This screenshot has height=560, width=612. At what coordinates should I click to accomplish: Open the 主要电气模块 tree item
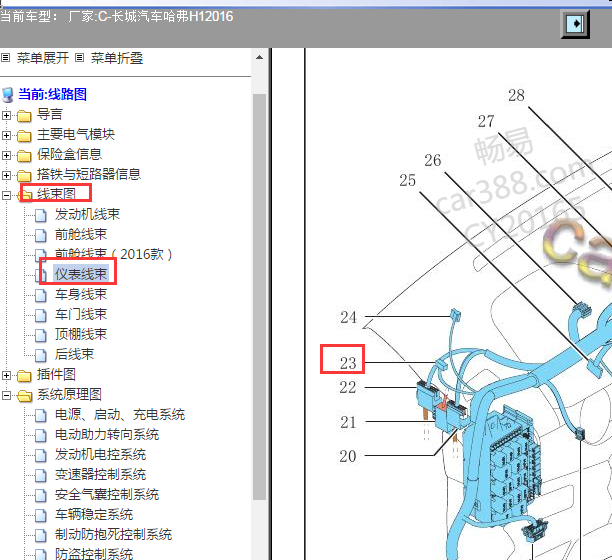point(76,134)
